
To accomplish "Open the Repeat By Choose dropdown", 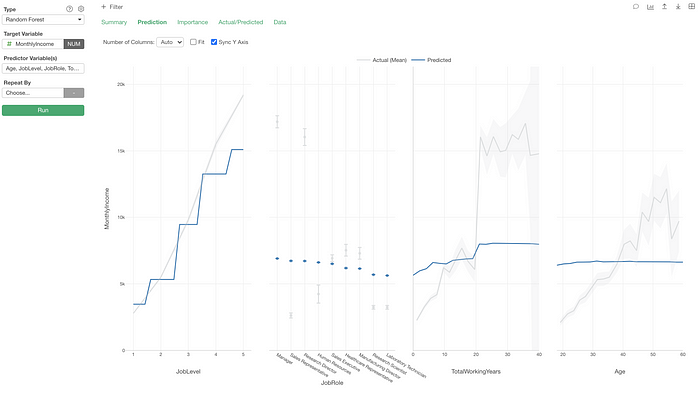I will [x=33, y=93].
